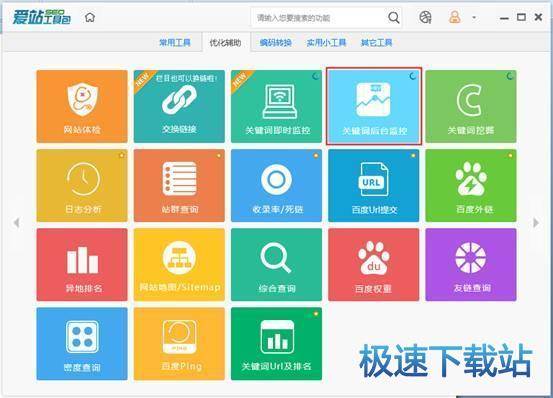Switch to the 其它工具 tab
553x398 pixels.
tap(376, 43)
